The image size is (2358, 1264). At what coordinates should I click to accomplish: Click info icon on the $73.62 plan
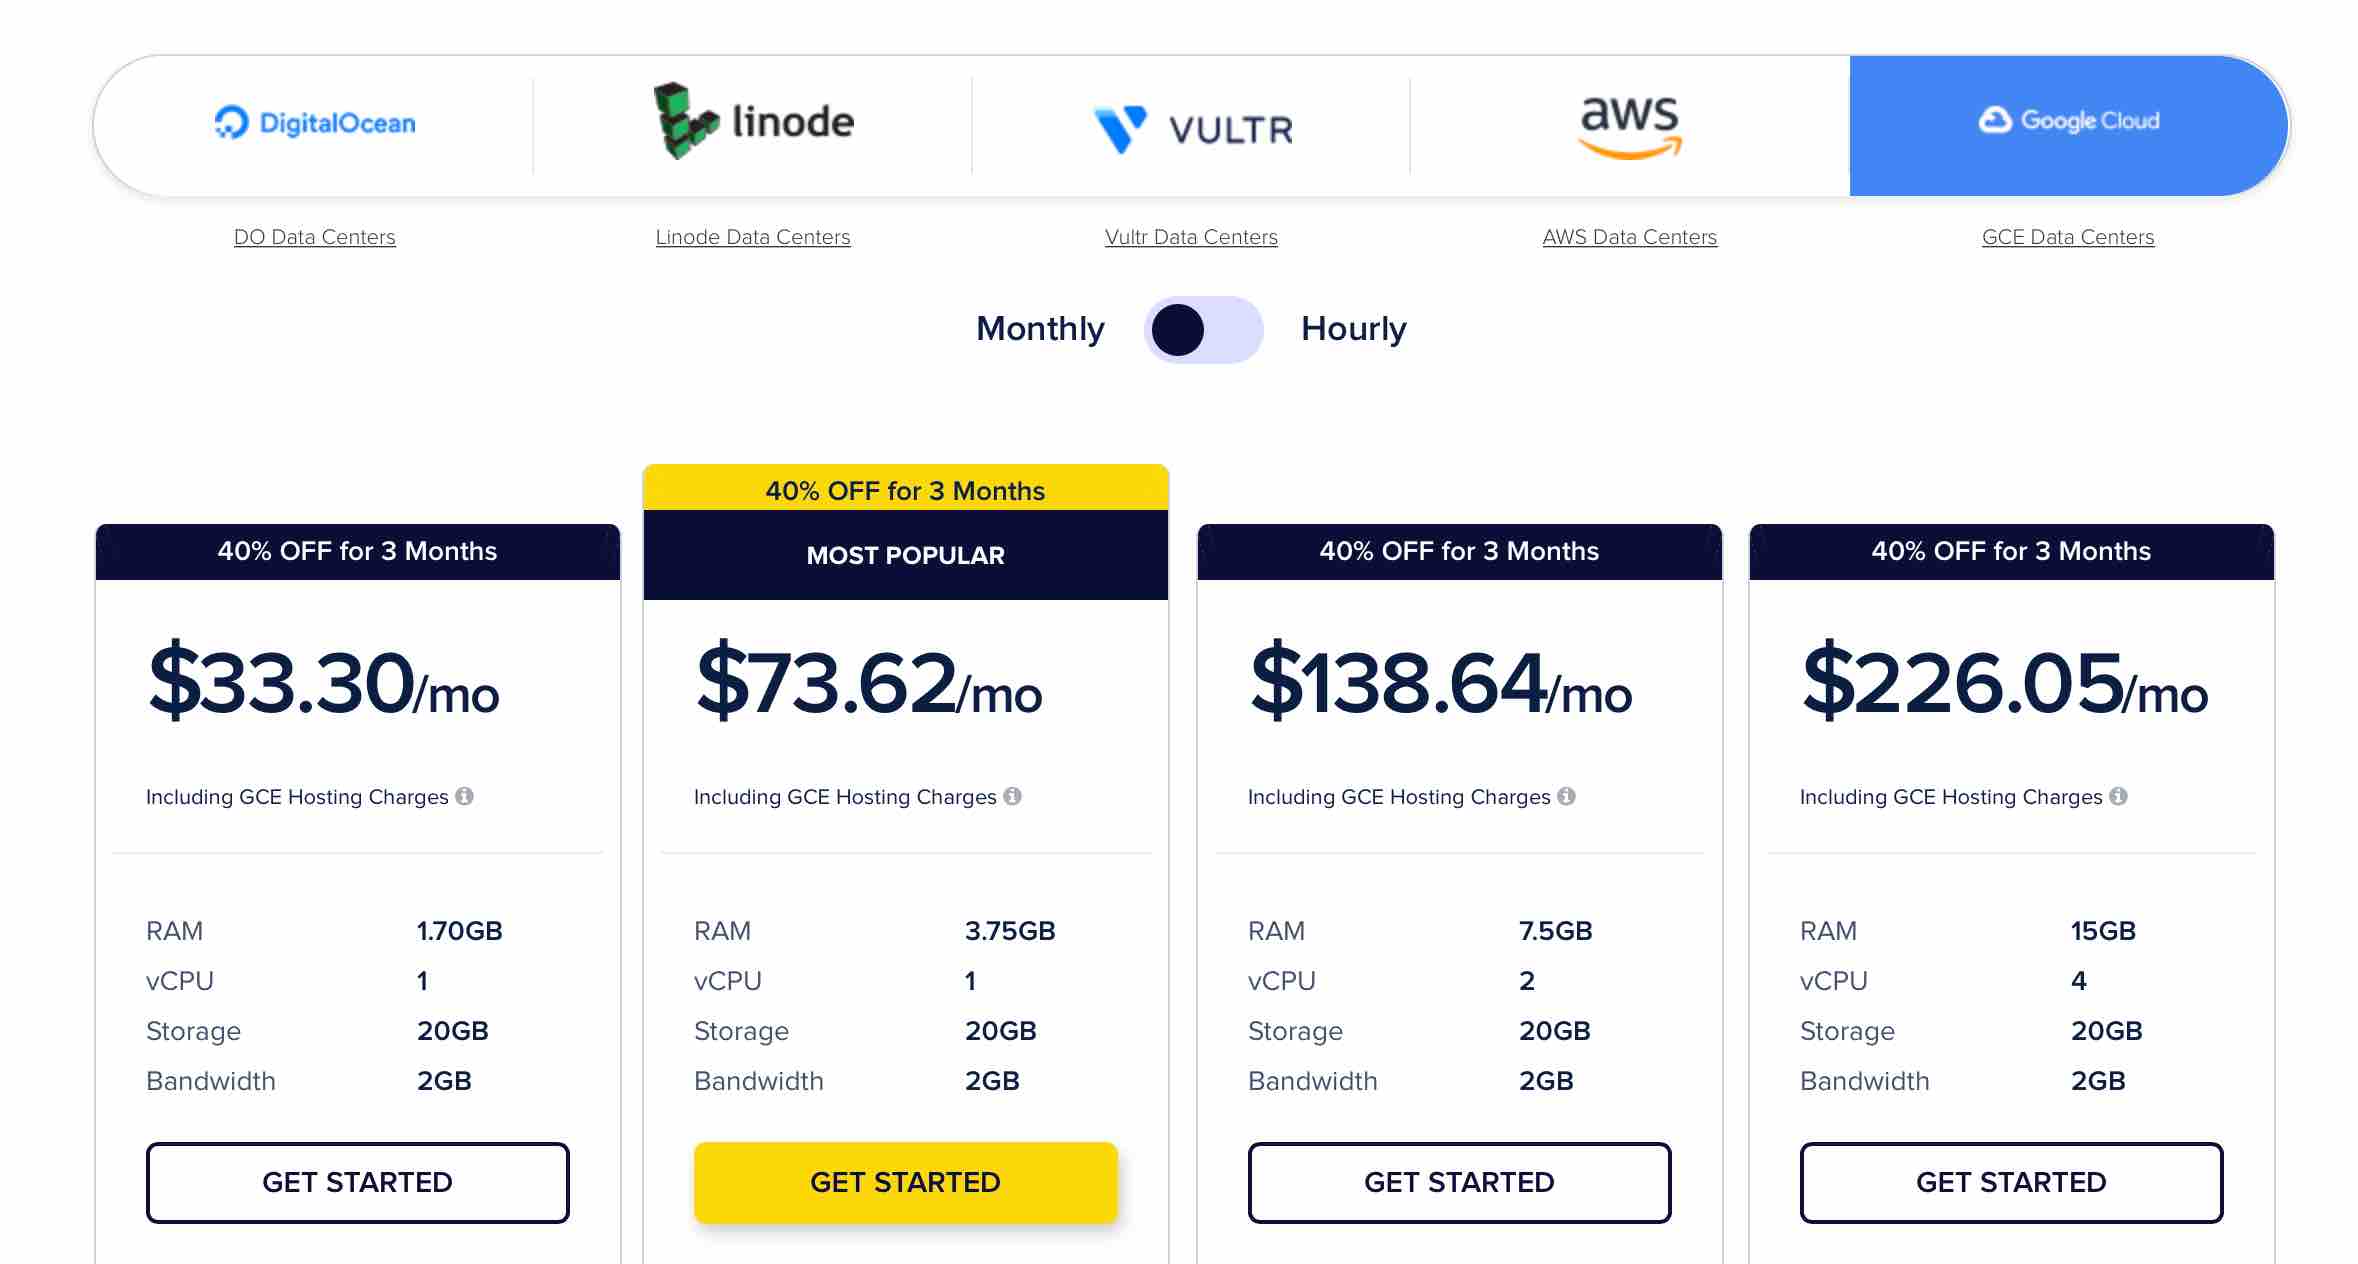tap(1012, 796)
